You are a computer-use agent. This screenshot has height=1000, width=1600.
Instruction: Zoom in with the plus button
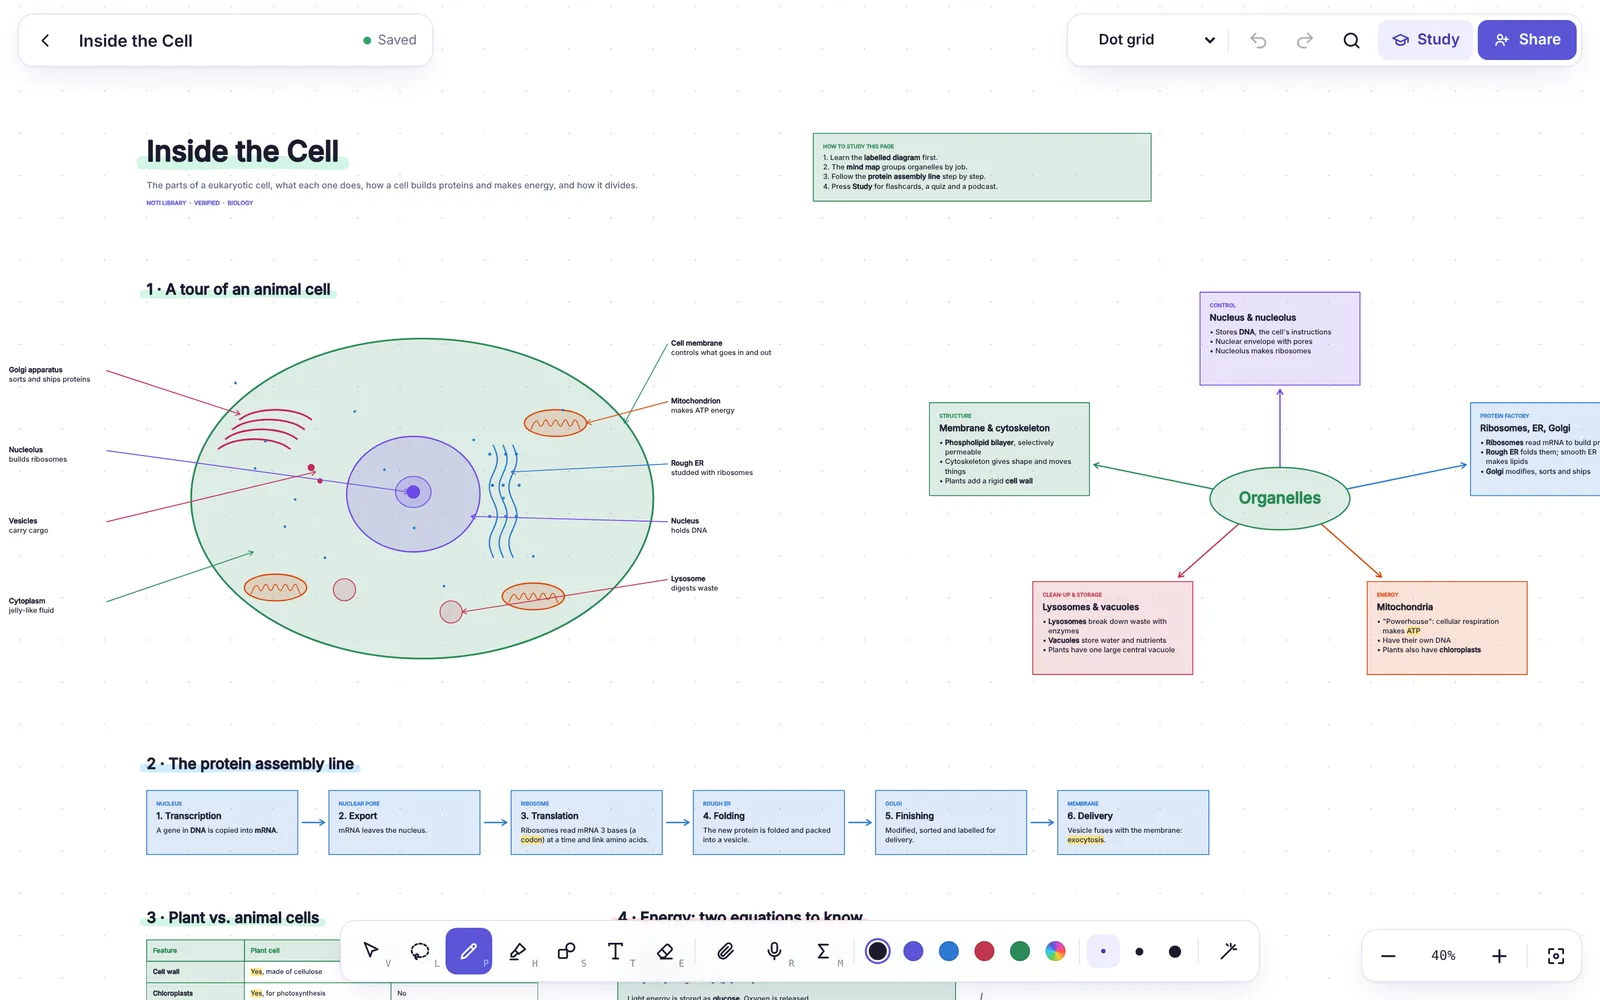tap(1499, 956)
